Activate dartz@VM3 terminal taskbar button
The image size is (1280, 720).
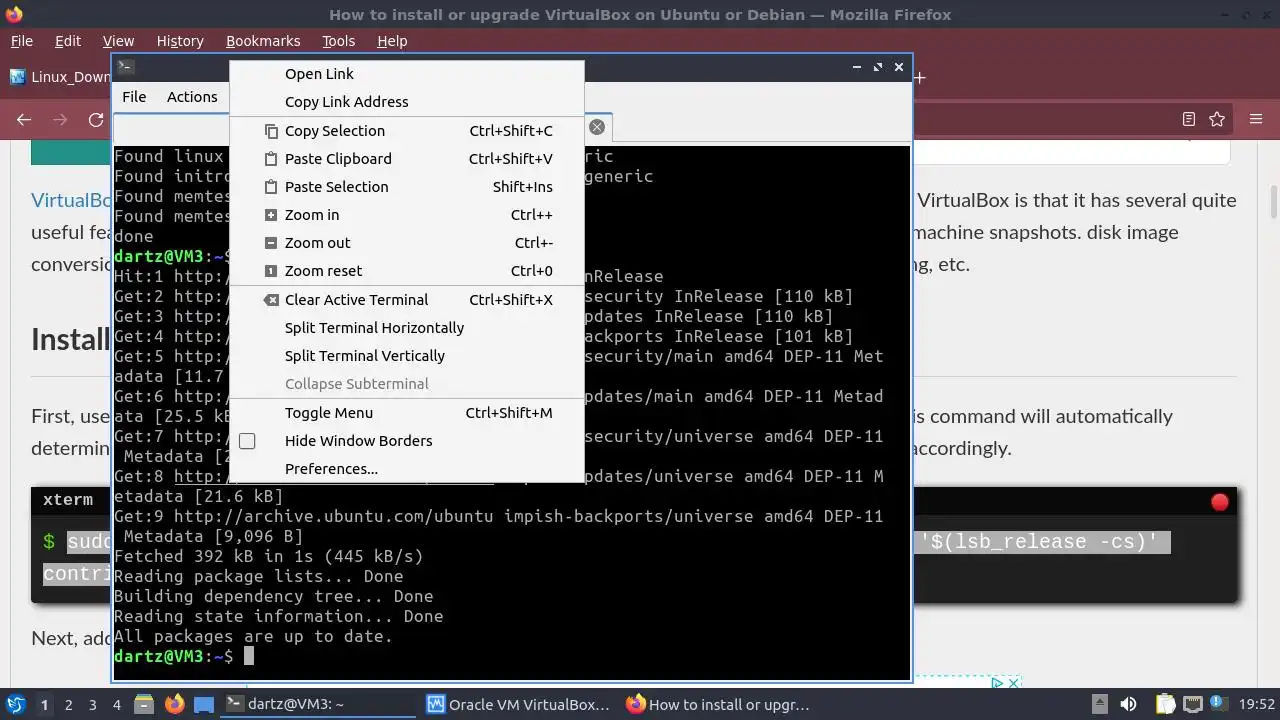pos(316,704)
